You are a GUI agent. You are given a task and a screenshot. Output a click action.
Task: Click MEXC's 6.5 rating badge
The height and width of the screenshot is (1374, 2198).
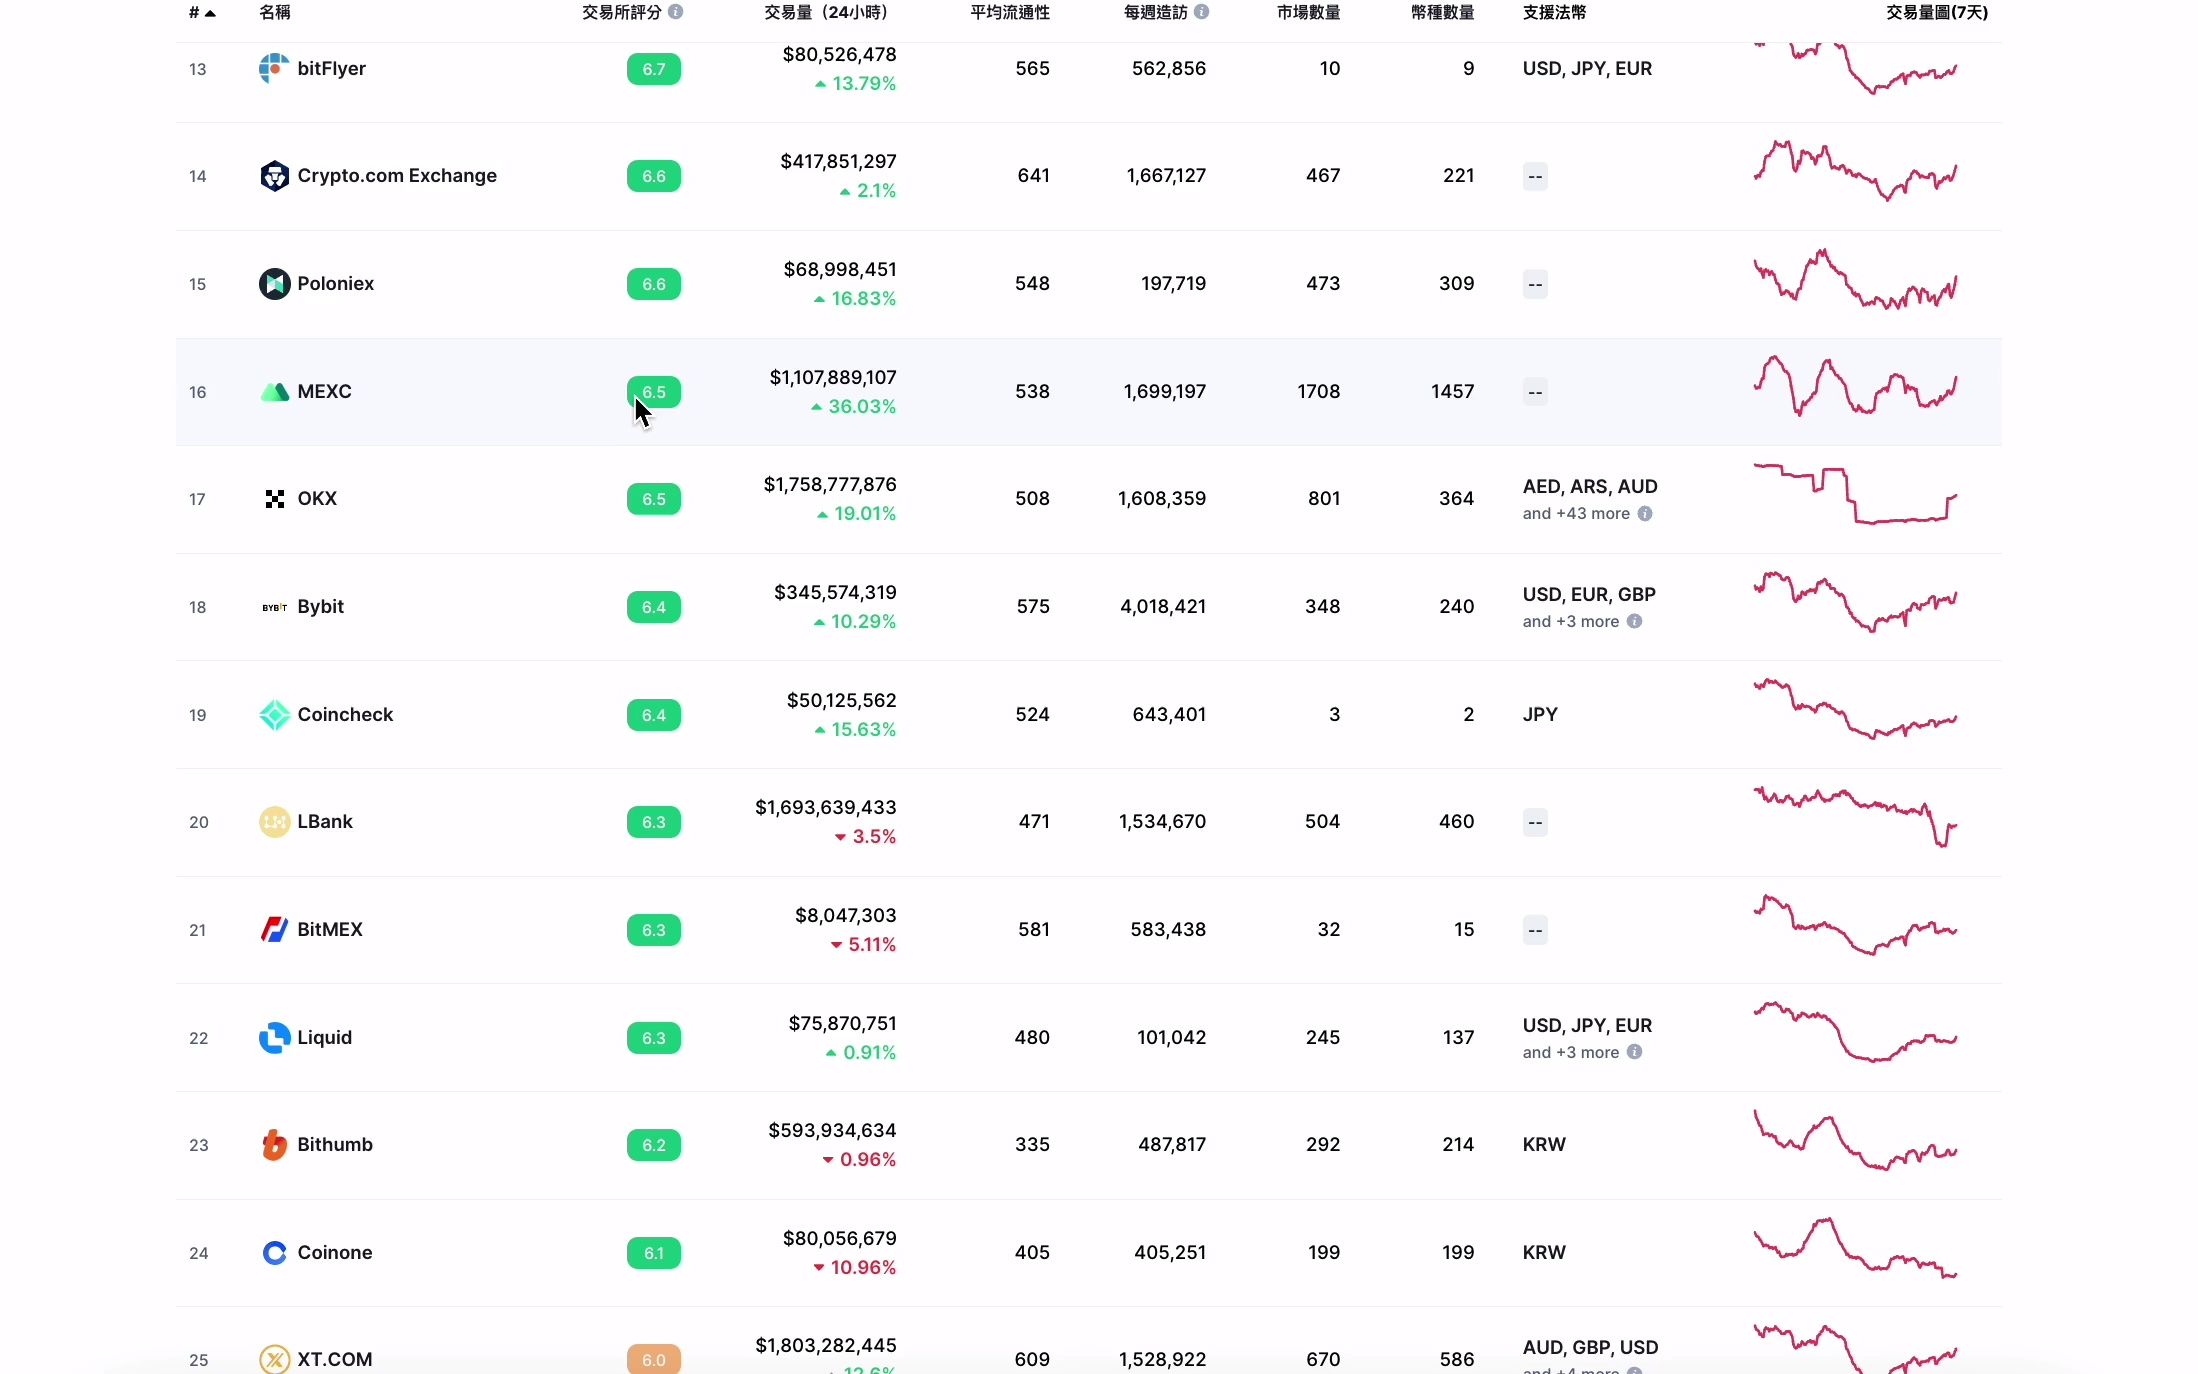click(x=652, y=392)
